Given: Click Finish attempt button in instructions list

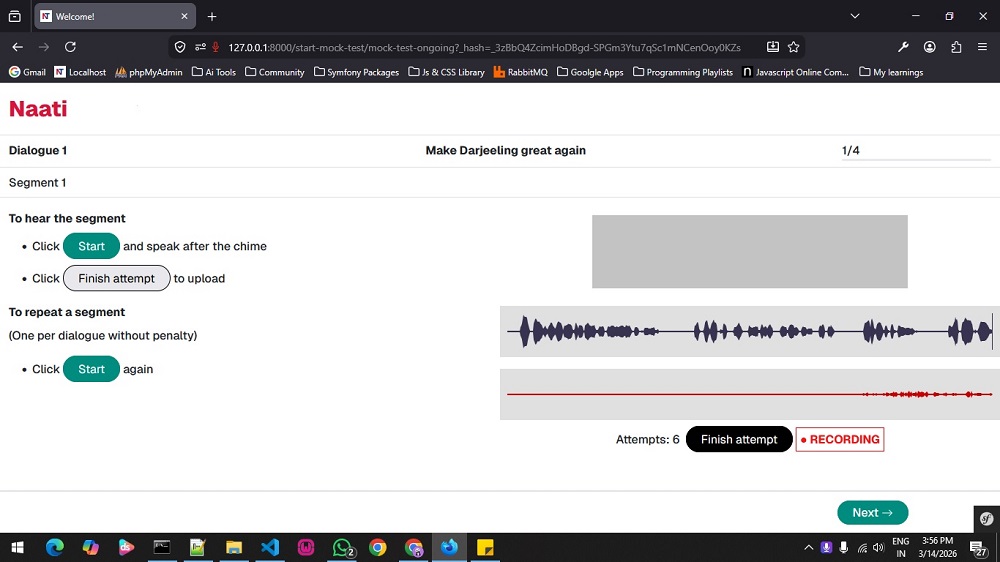Looking at the screenshot, I should pyautogui.click(x=117, y=278).
